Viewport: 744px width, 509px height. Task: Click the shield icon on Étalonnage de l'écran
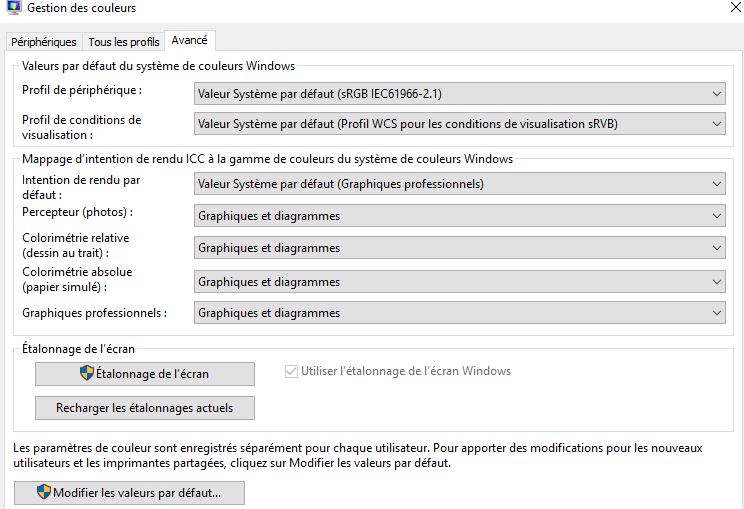(x=87, y=374)
